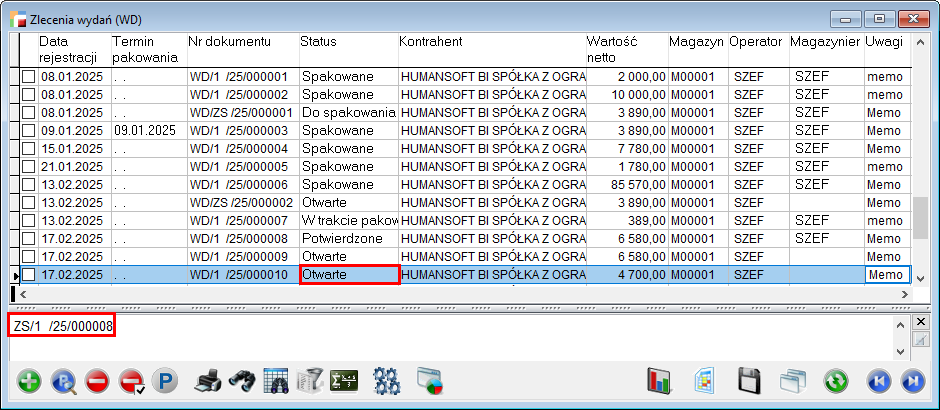940x410 pixels.
Task: Tick checkbox for row WD/1 /25/000008
Action: click(x=29, y=239)
